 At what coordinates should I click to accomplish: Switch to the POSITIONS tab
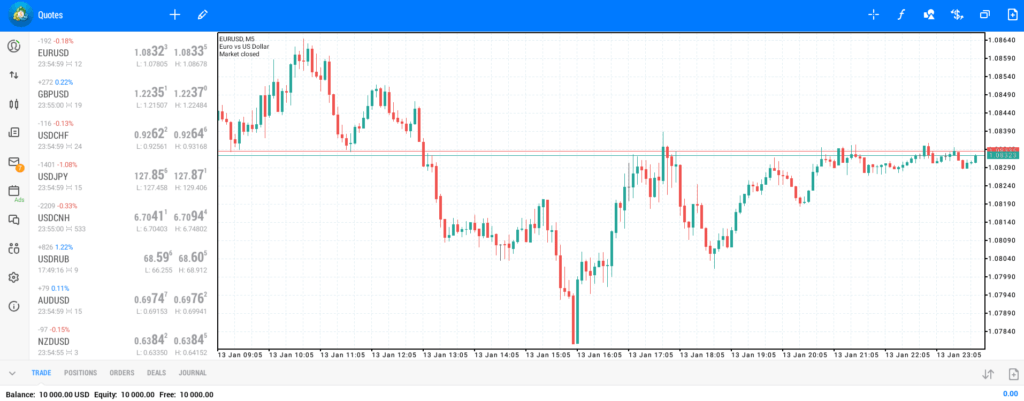[x=80, y=373]
